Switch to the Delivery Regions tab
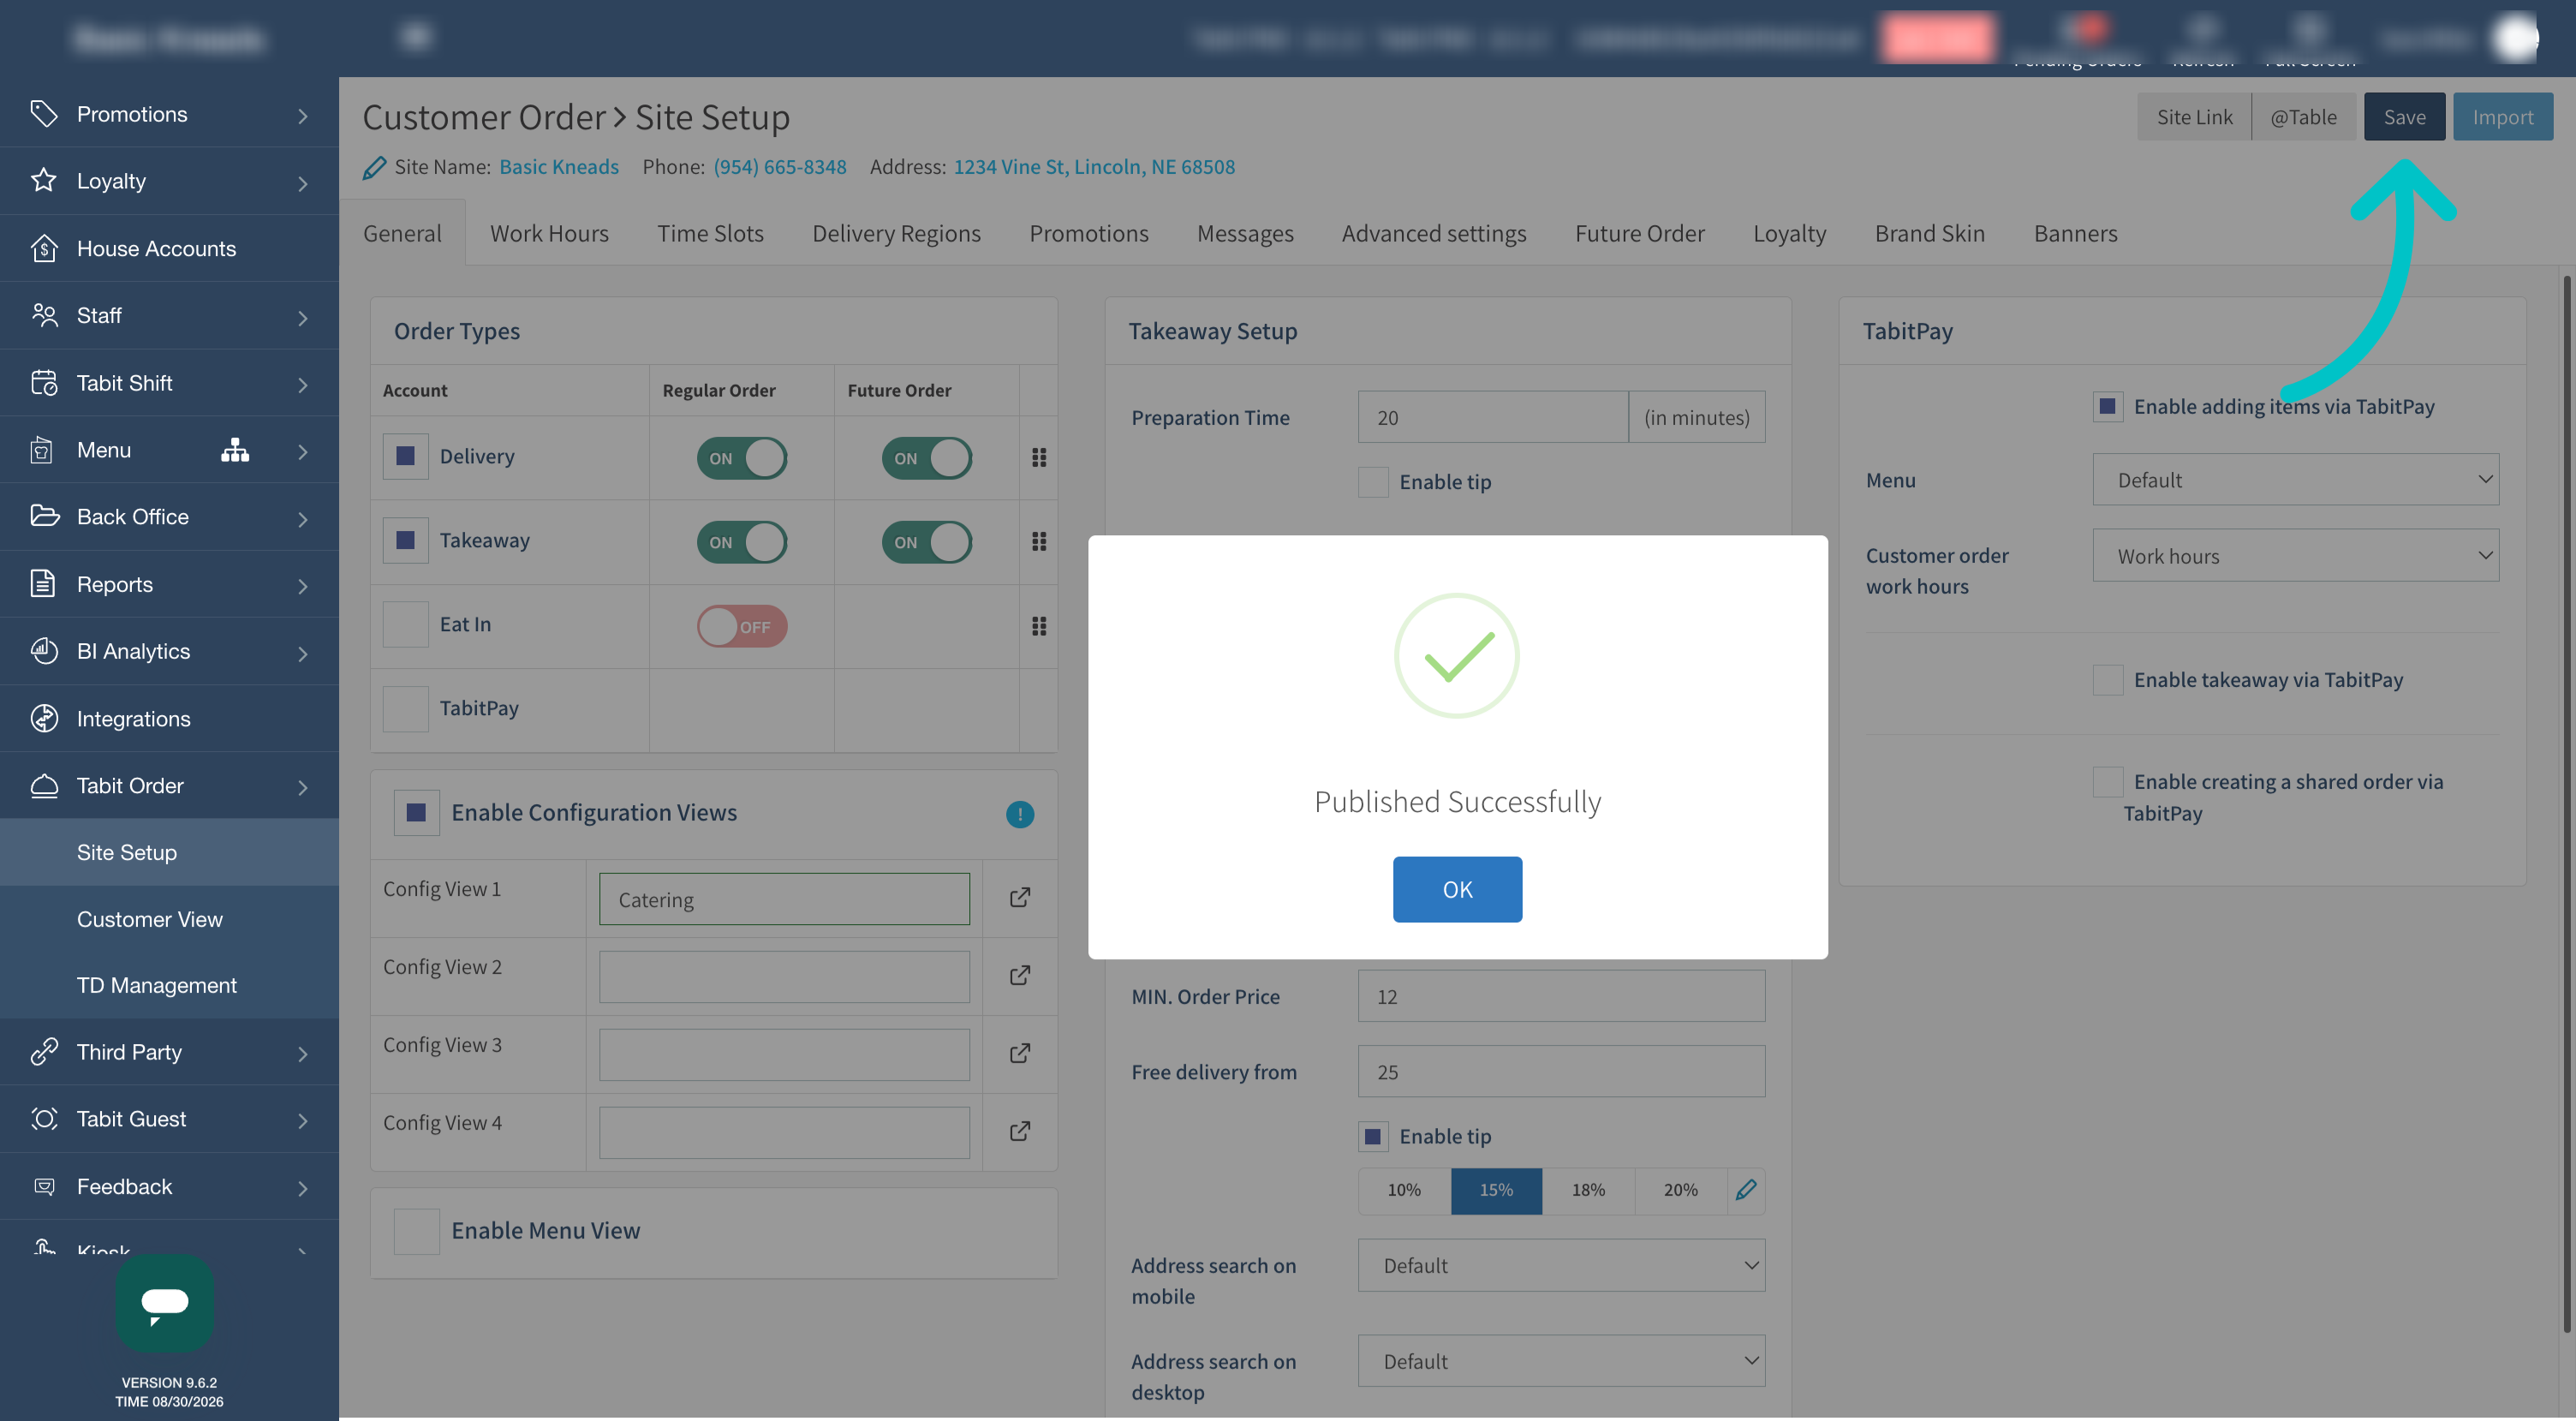The width and height of the screenshot is (2576, 1421). (x=896, y=233)
